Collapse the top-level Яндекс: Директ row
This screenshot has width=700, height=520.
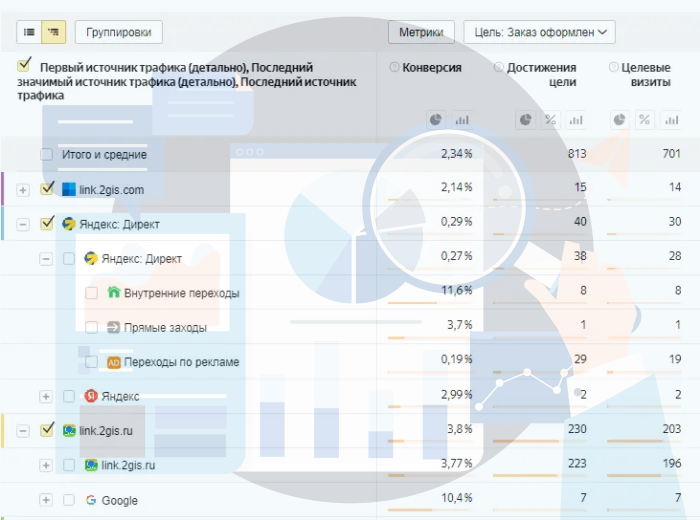pyautogui.click(x=23, y=225)
